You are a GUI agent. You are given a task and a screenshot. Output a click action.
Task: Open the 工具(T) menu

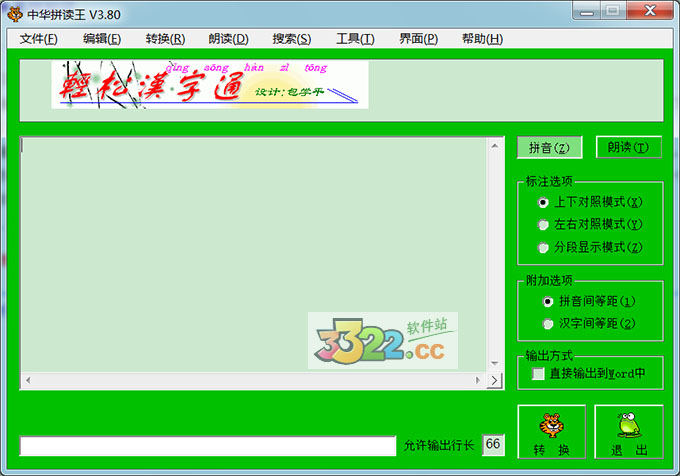click(355, 39)
